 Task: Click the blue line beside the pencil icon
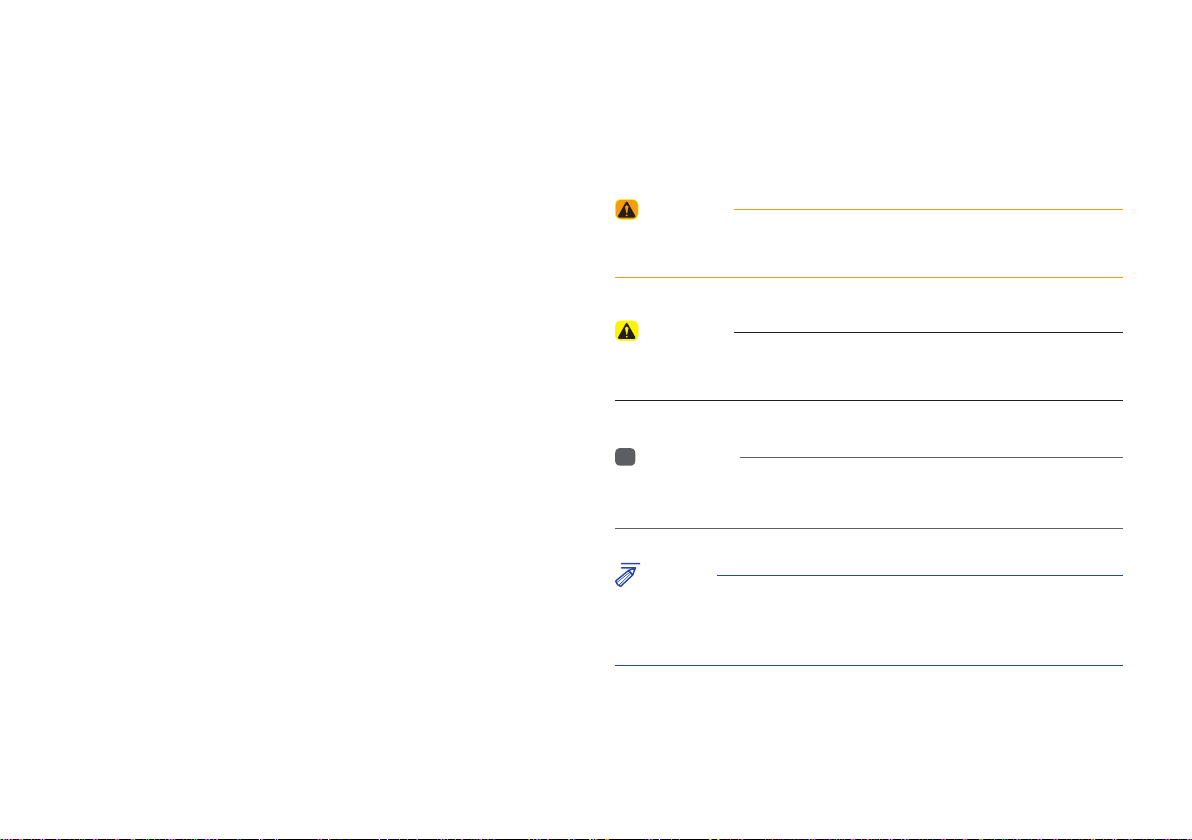920,575
